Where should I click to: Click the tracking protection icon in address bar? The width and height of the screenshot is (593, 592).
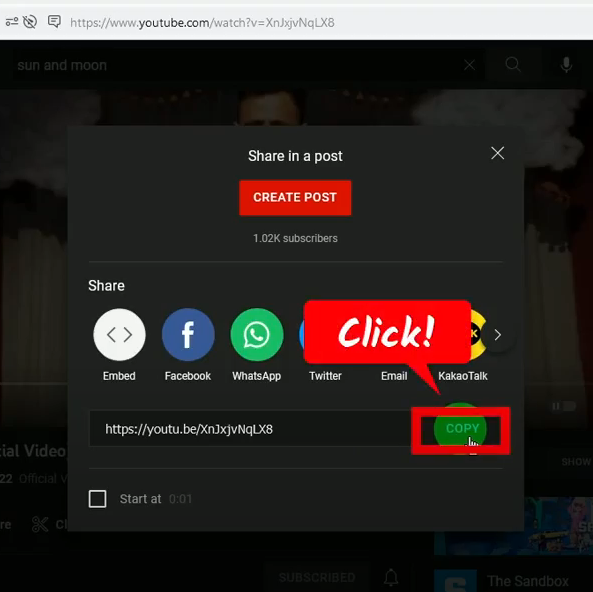coord(30,22)
